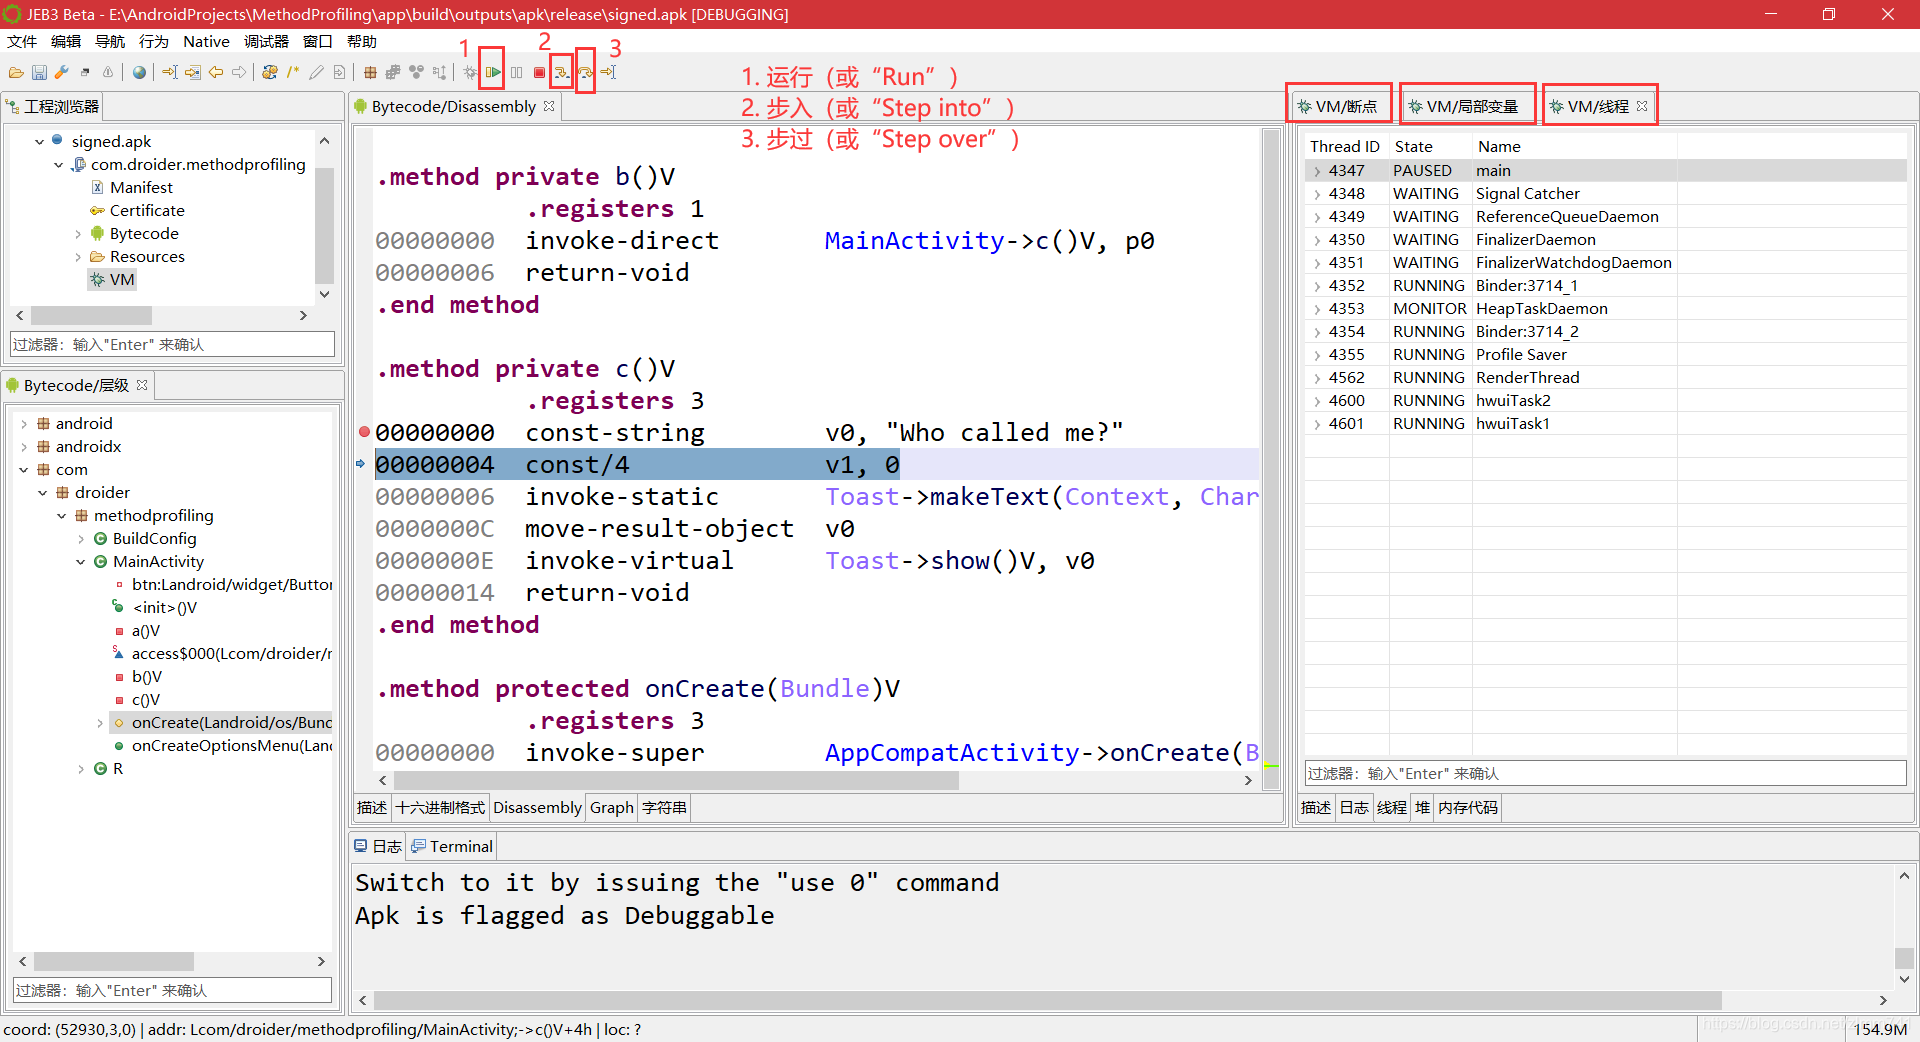Click the Step over icon

(585, 72)
